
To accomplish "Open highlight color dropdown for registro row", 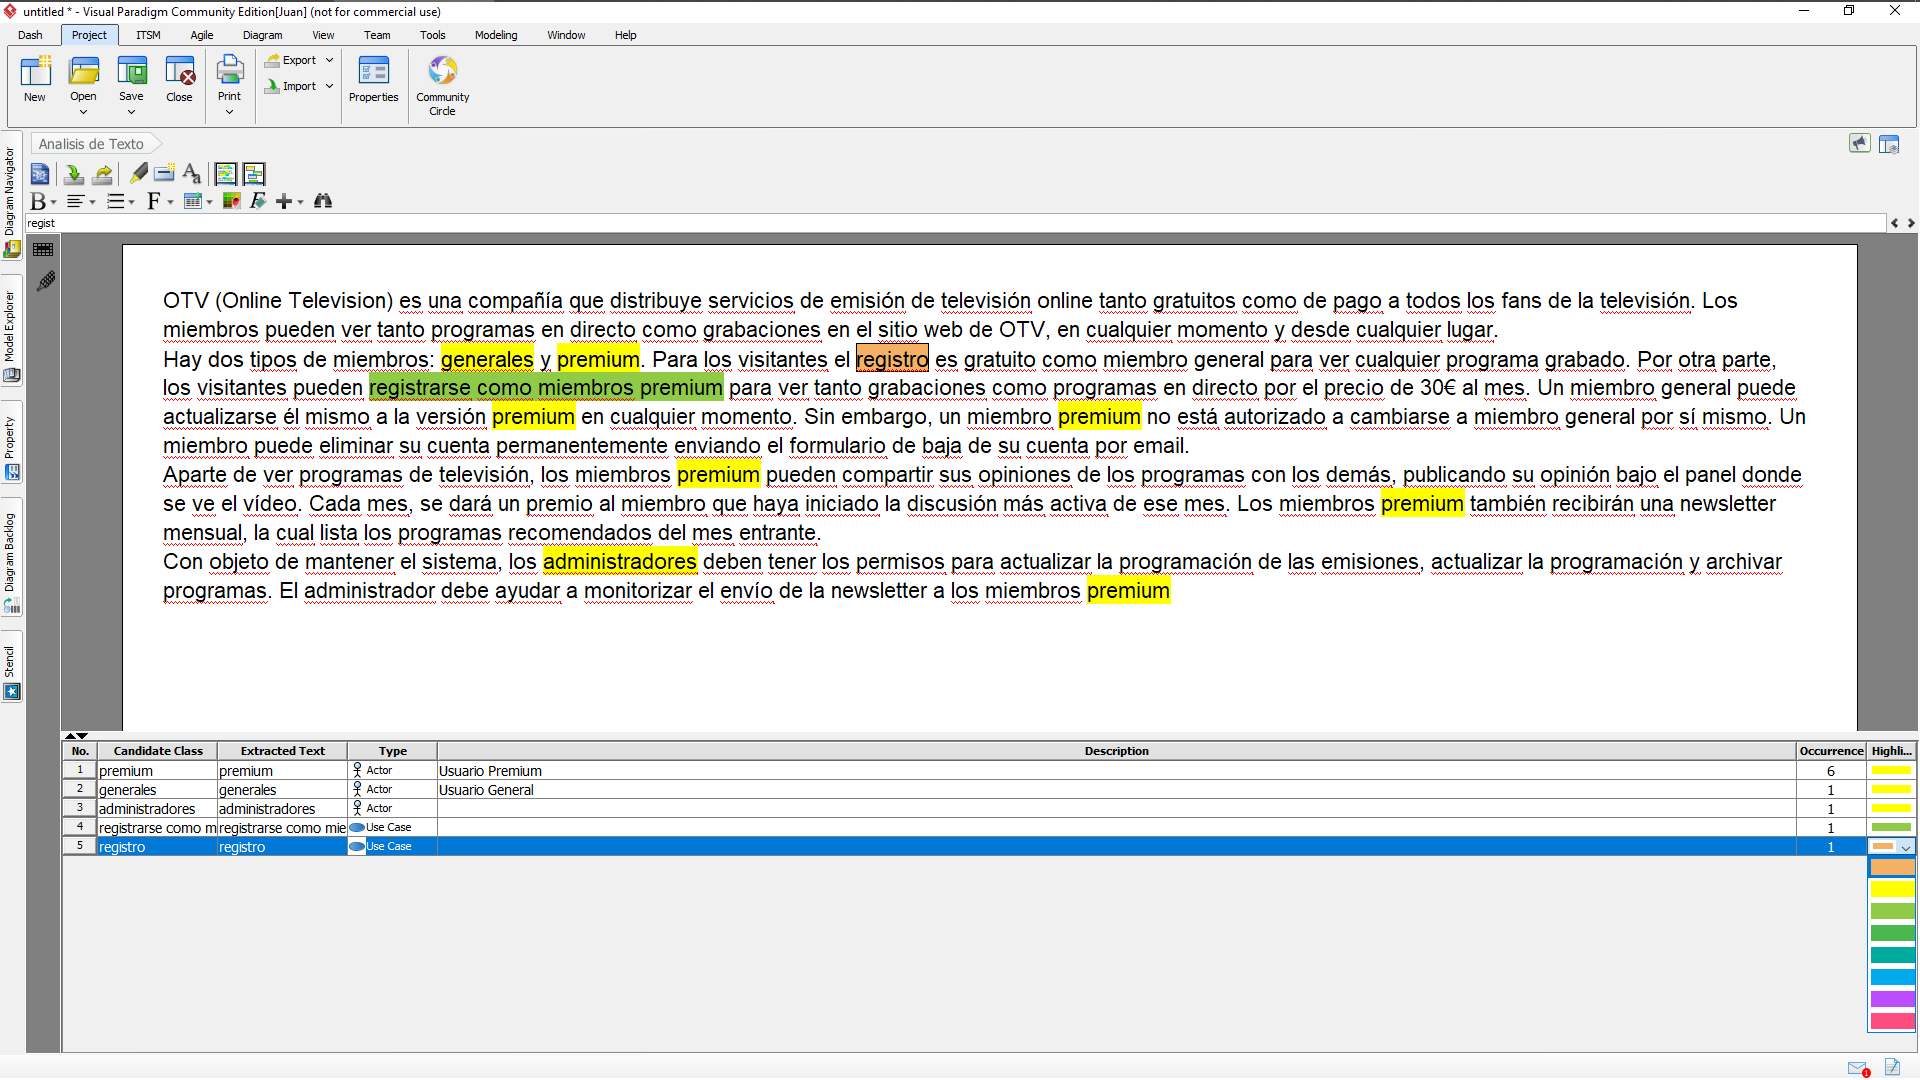I will [x=1906, y=847].
